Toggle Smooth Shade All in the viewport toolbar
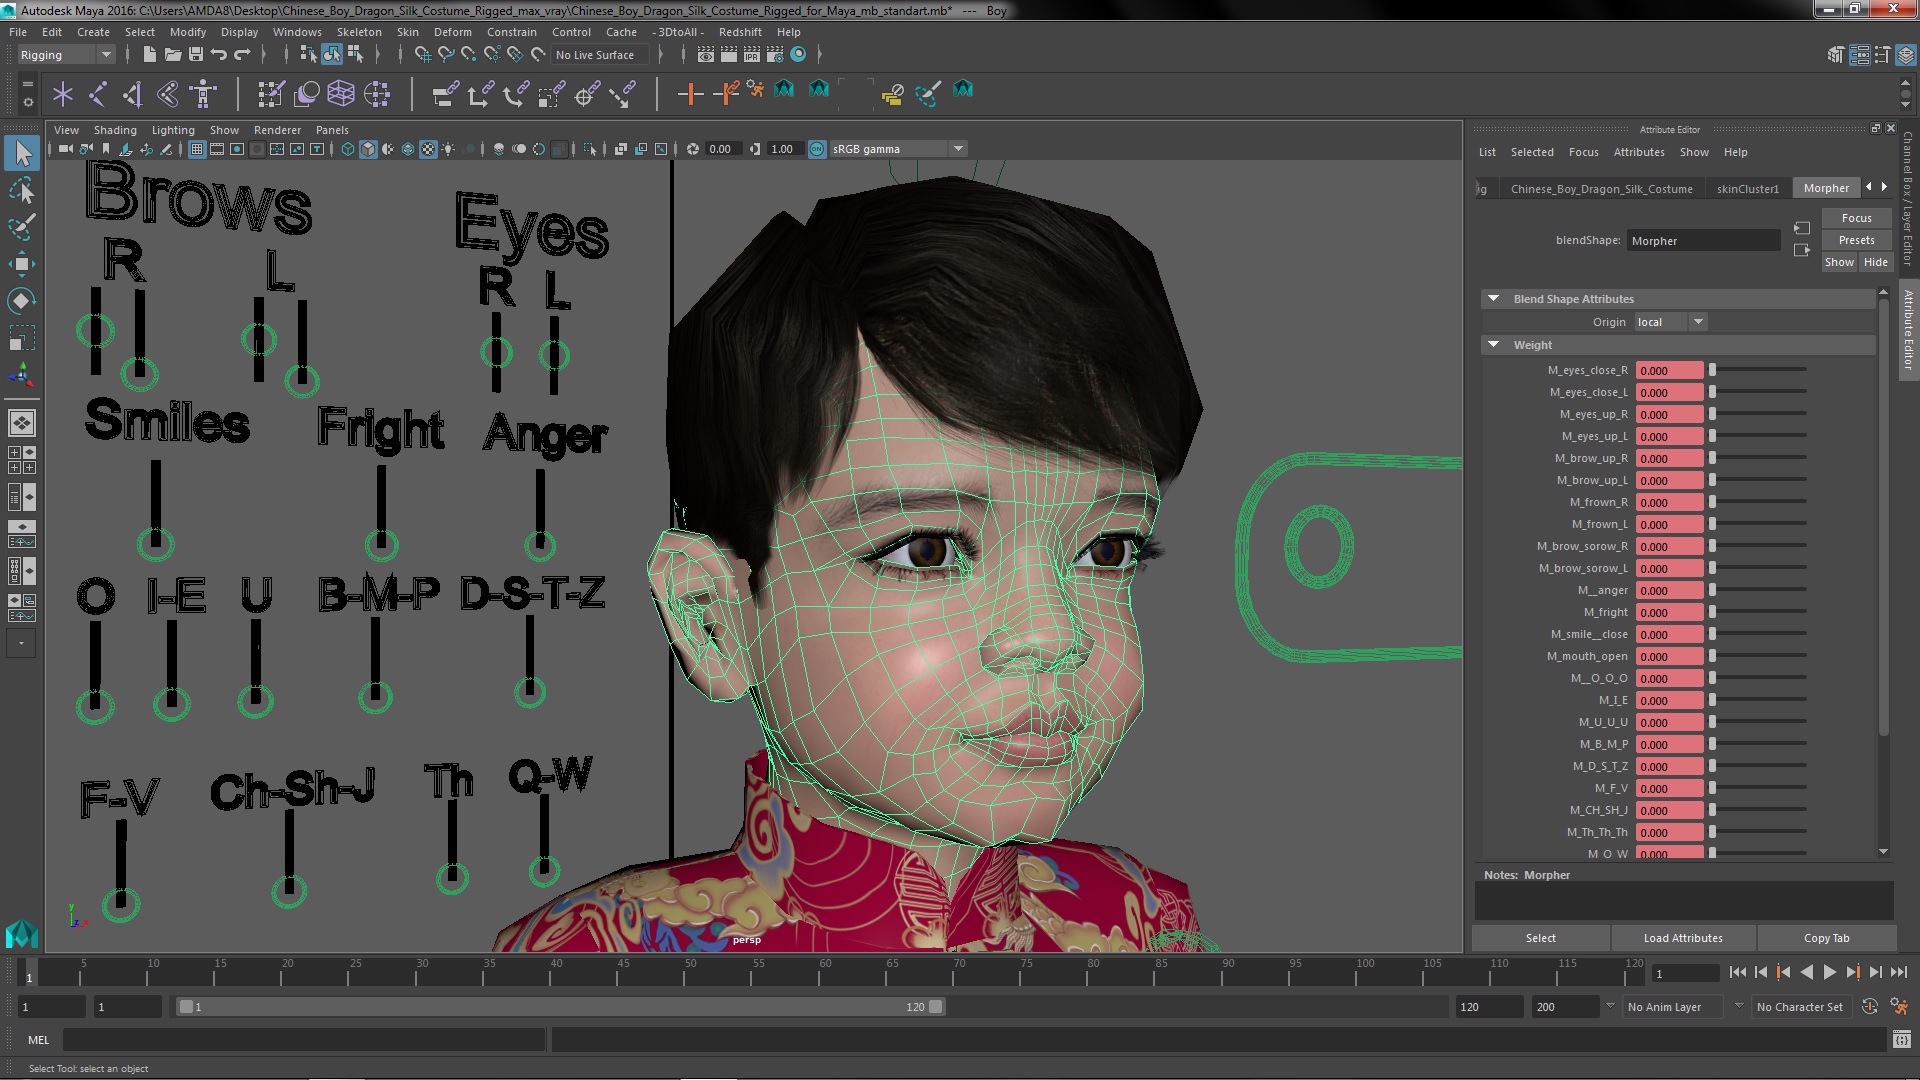This screenshot has height=1080, width=1920. pyautogui.click(x=368, y=149)
